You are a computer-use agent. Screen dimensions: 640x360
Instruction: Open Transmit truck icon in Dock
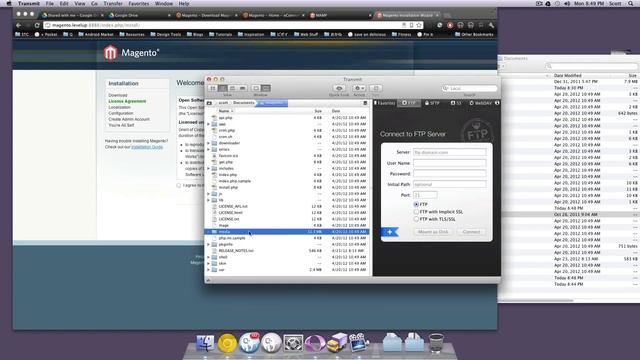tap(337, 343)
